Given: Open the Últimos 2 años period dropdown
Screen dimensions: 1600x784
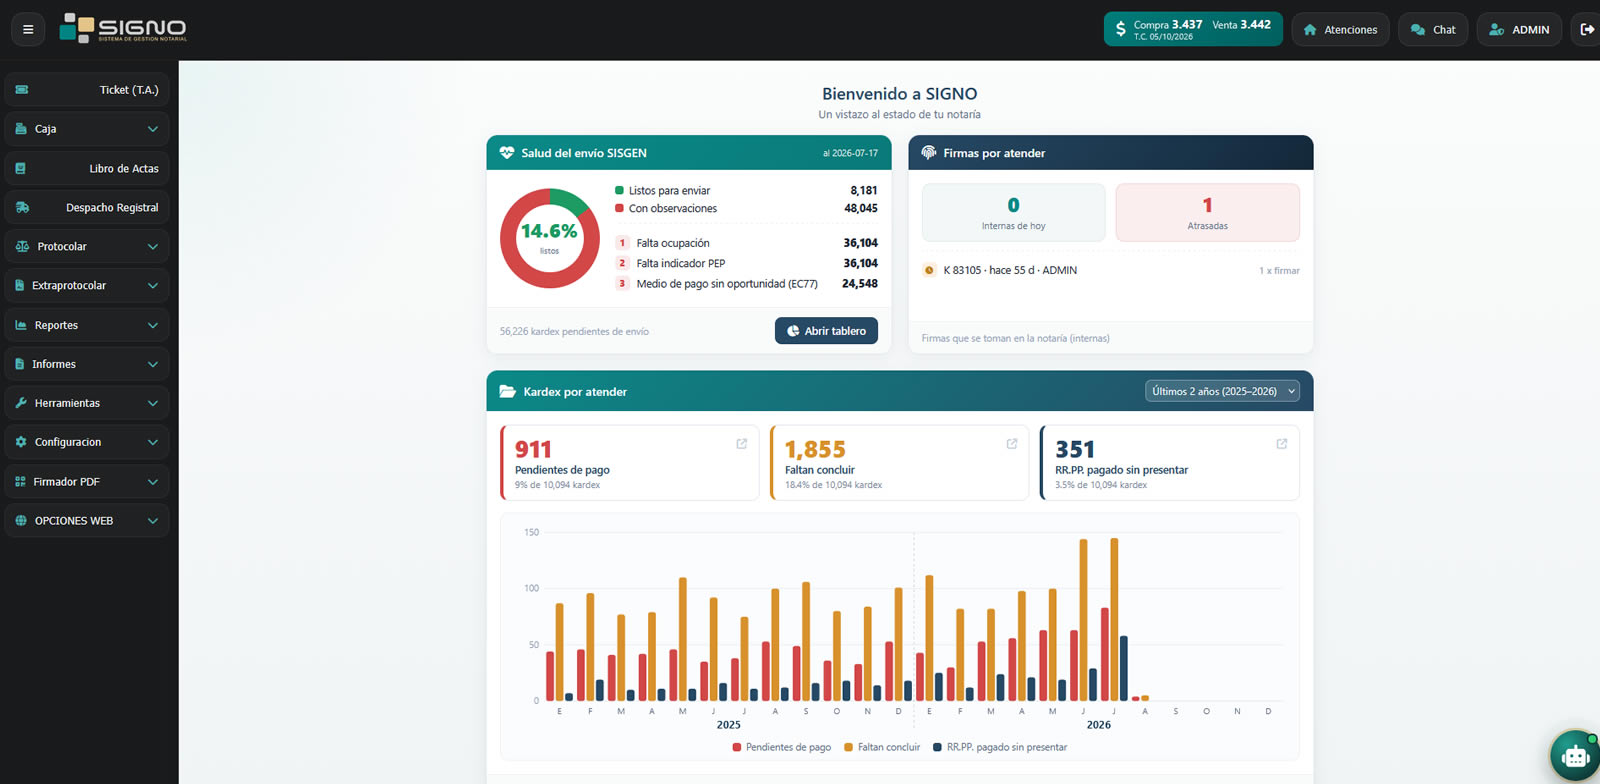Looking at the screenshot, I should point(1222,392).
